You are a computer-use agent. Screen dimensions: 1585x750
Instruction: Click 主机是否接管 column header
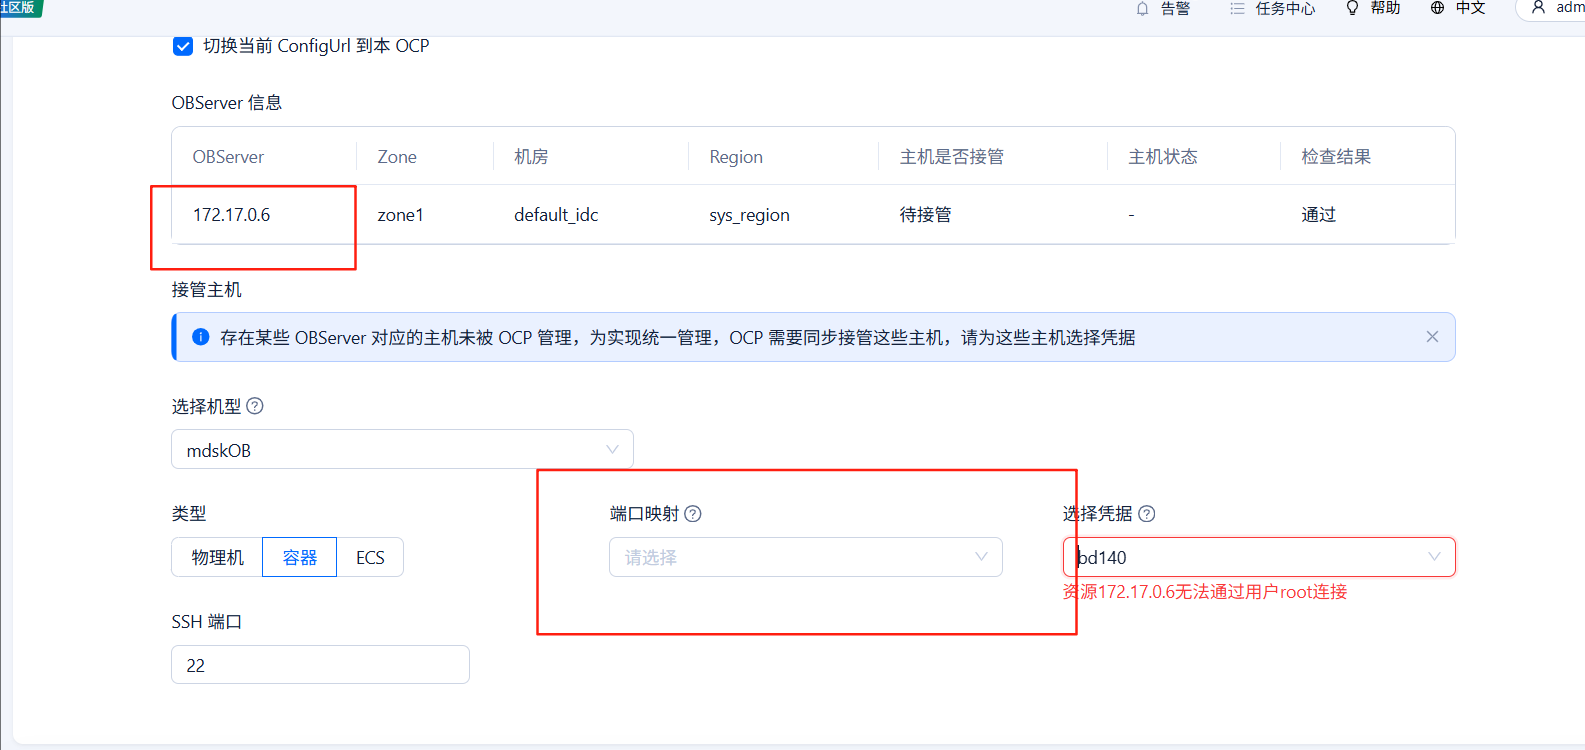point(951,157)
